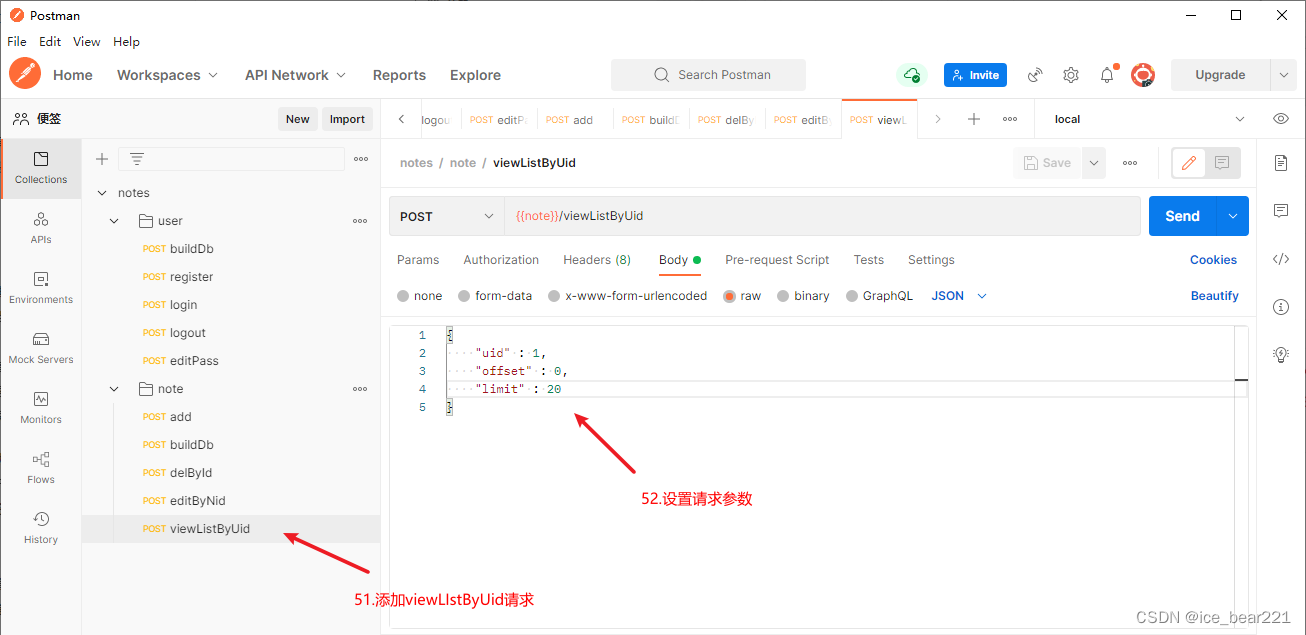Open the APIs sidebar panel
The image size is (1306, 635).
[41, 228]
